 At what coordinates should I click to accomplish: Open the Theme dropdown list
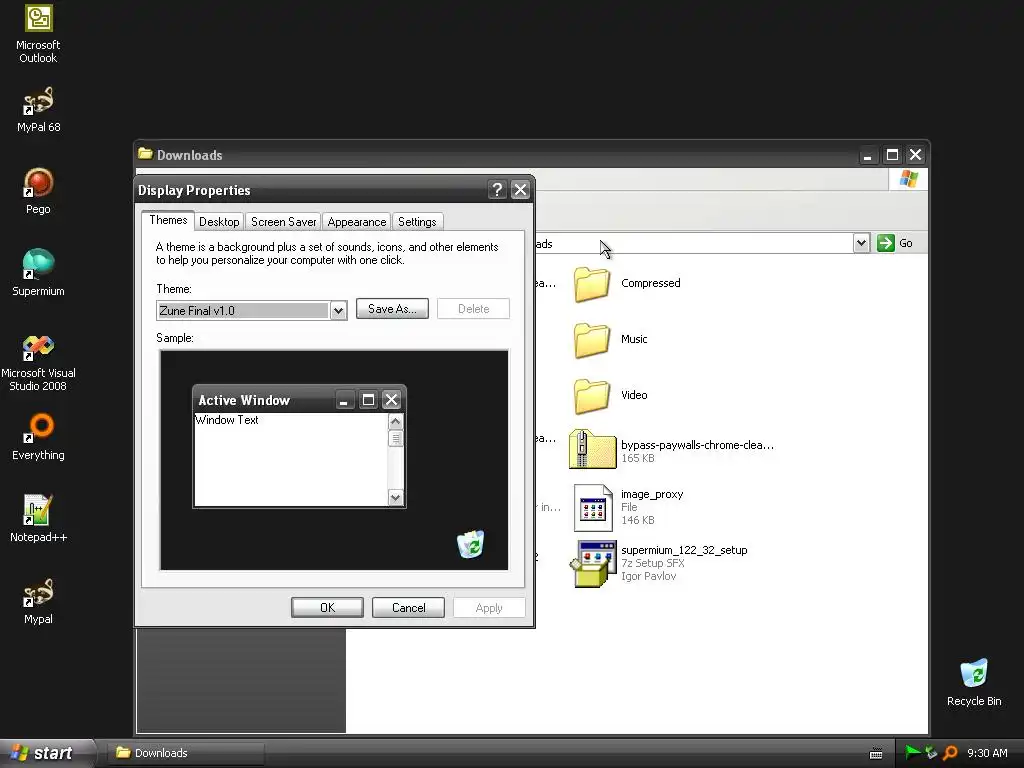[338, 310]
